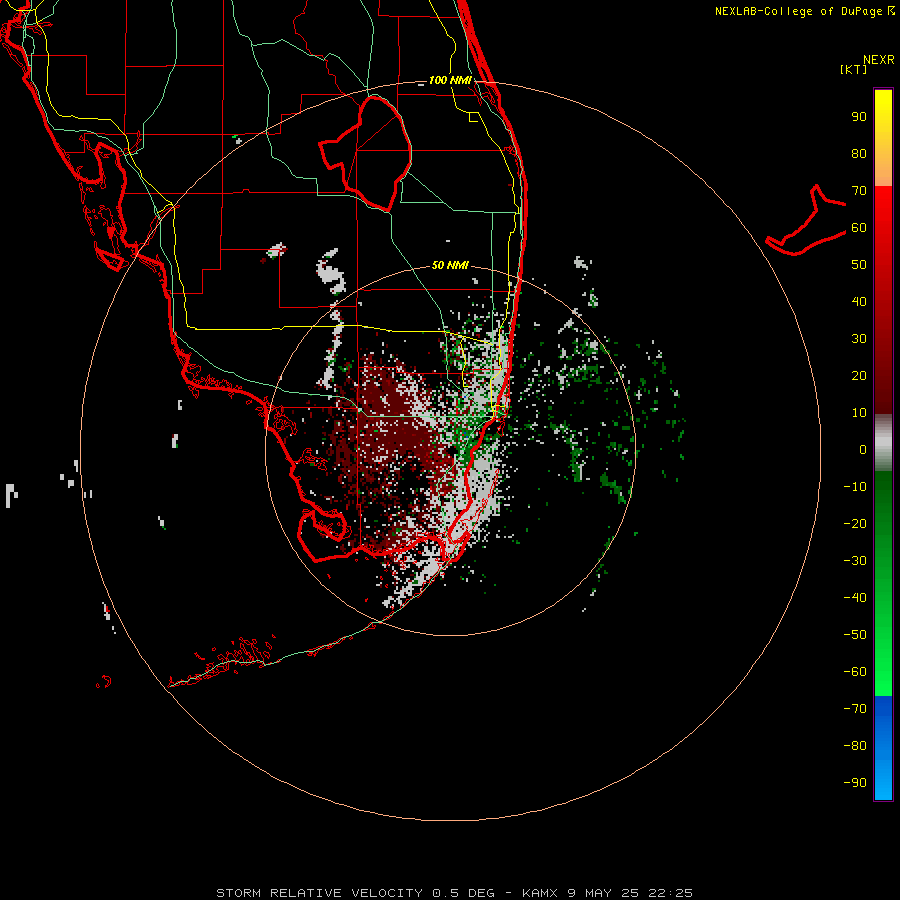Screen dimensions: 900x900
Task: Click the 70 value on velocity scale
Action: point(859,191)
